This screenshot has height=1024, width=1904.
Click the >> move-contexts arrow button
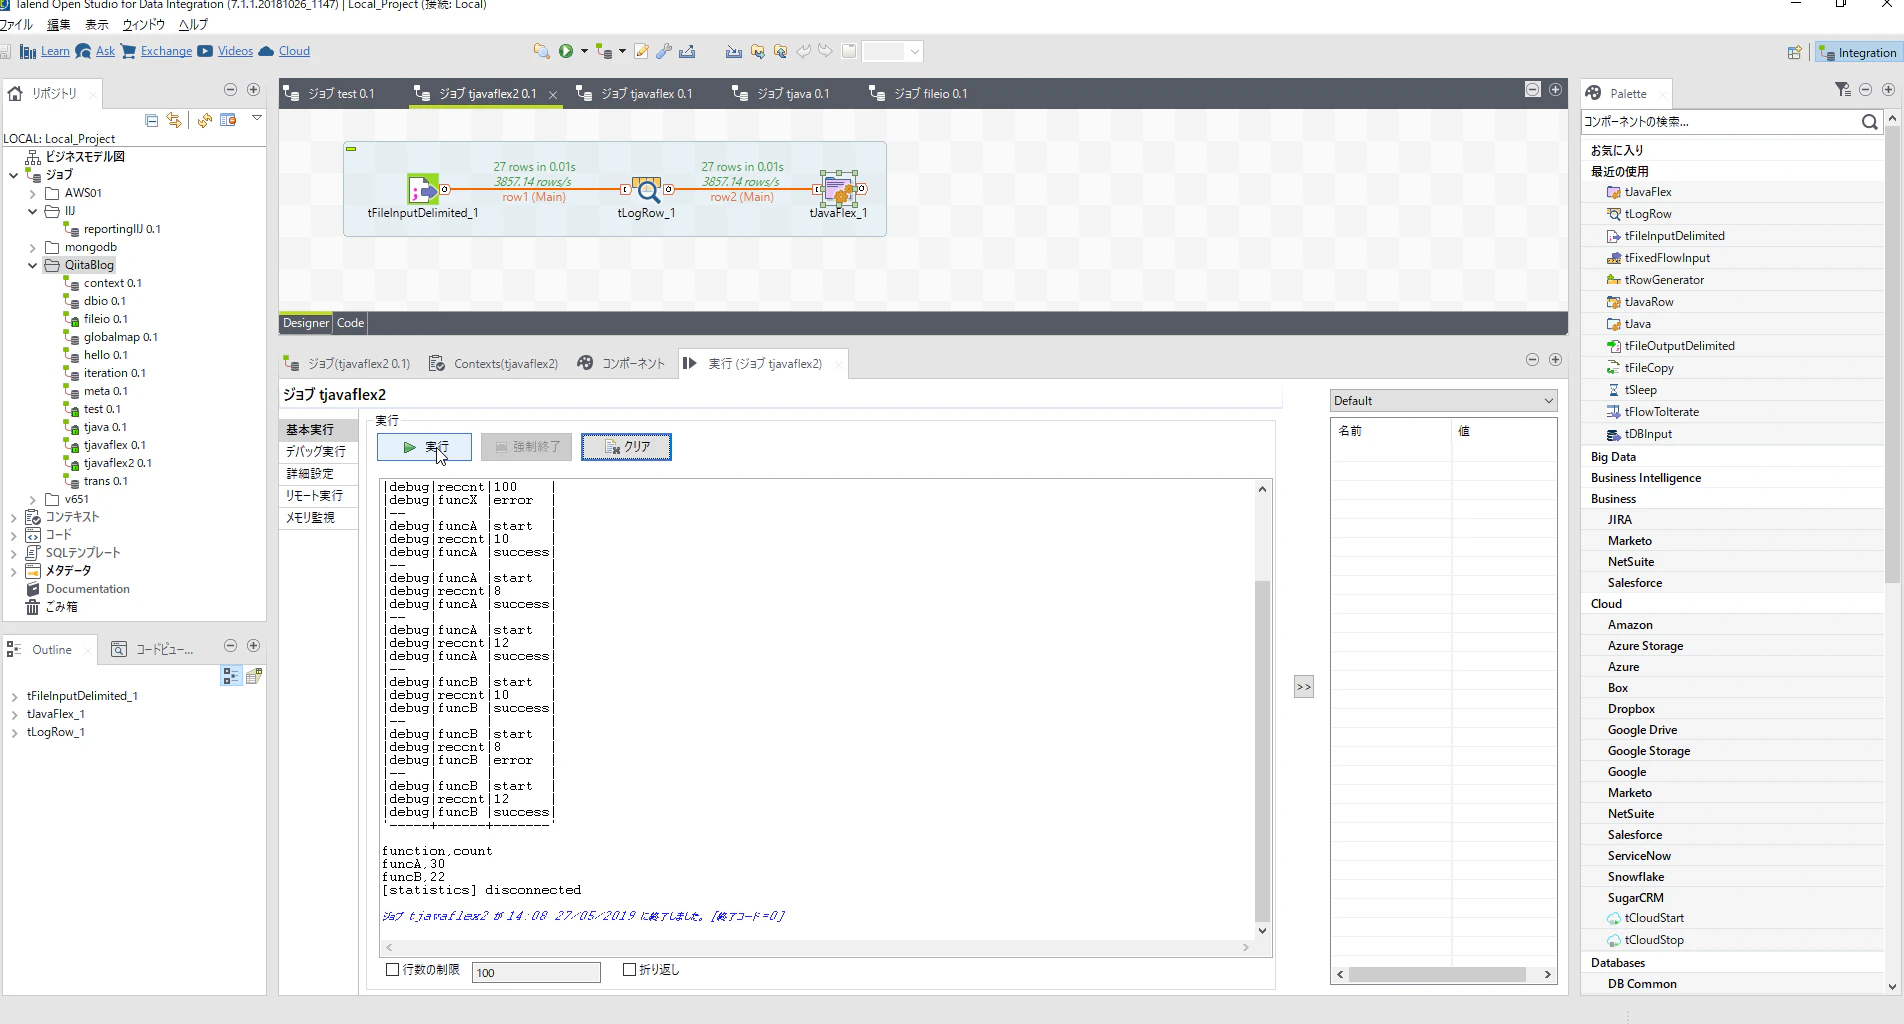pyautogui.click(x=1303, y=687)
